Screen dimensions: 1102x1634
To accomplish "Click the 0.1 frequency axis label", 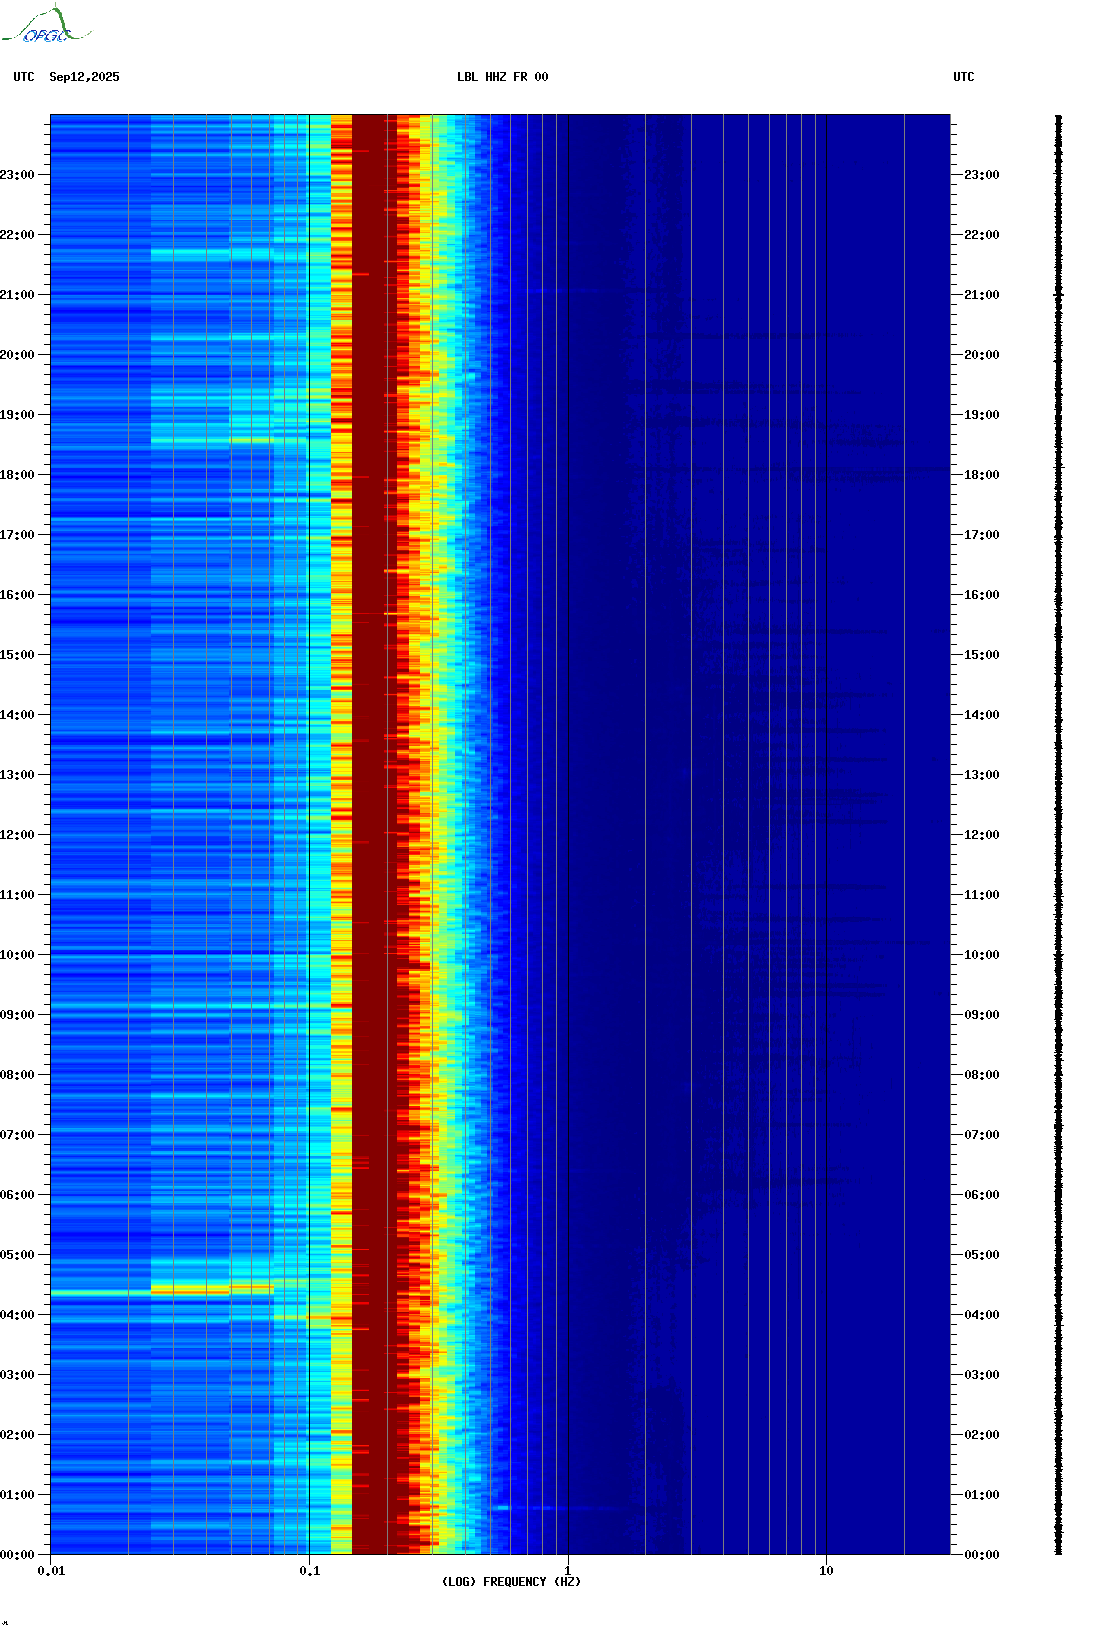I will 310,1571.
